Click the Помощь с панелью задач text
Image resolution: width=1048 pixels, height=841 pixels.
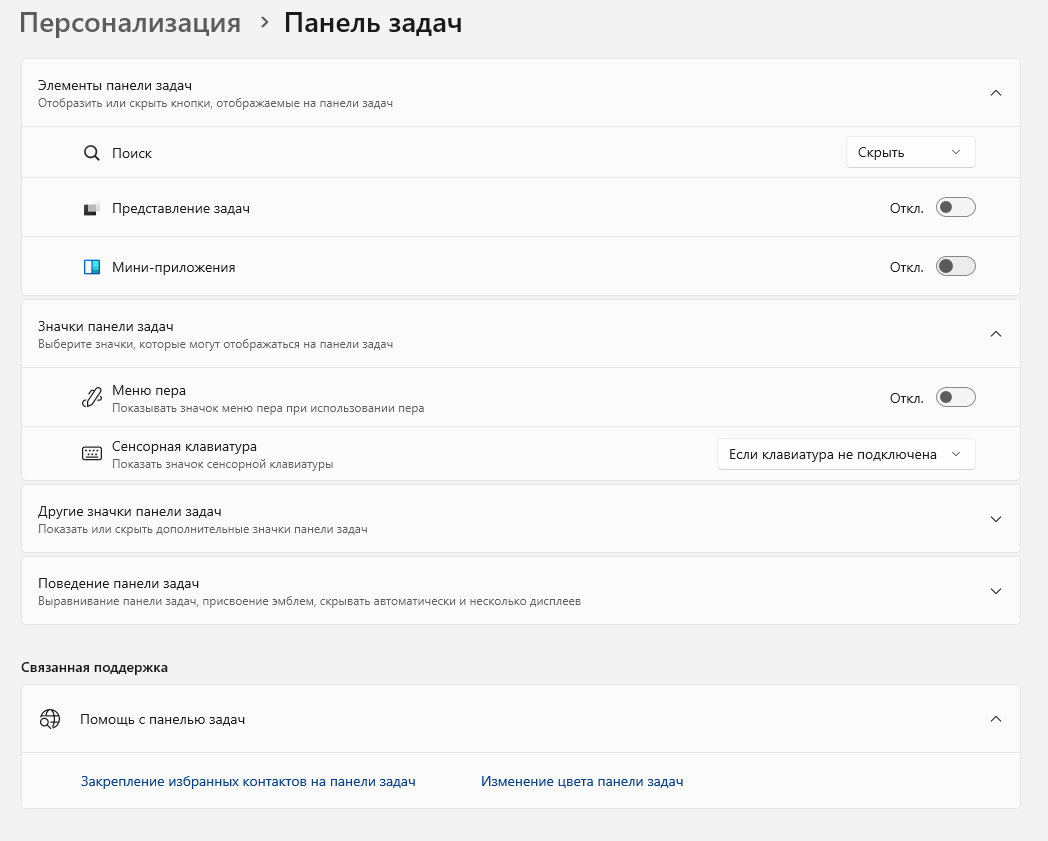(162, 719)
